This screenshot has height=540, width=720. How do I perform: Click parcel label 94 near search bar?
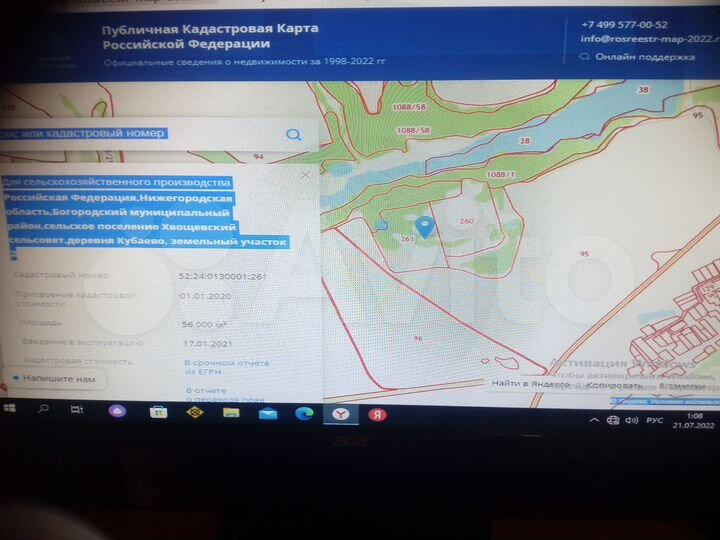click(259, 157)
